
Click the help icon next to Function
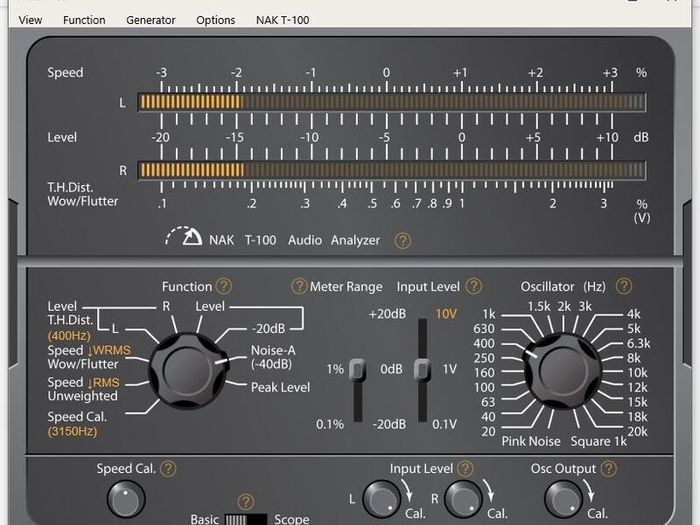point(224,286)
